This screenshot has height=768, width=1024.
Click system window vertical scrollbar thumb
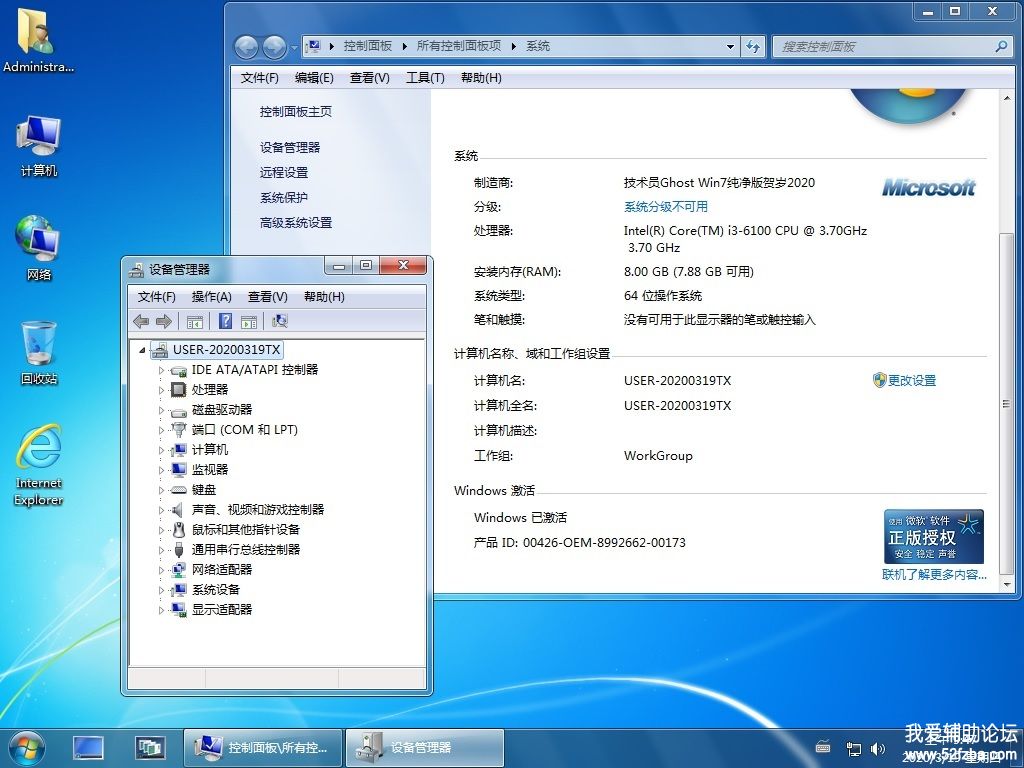(1006, 404)
